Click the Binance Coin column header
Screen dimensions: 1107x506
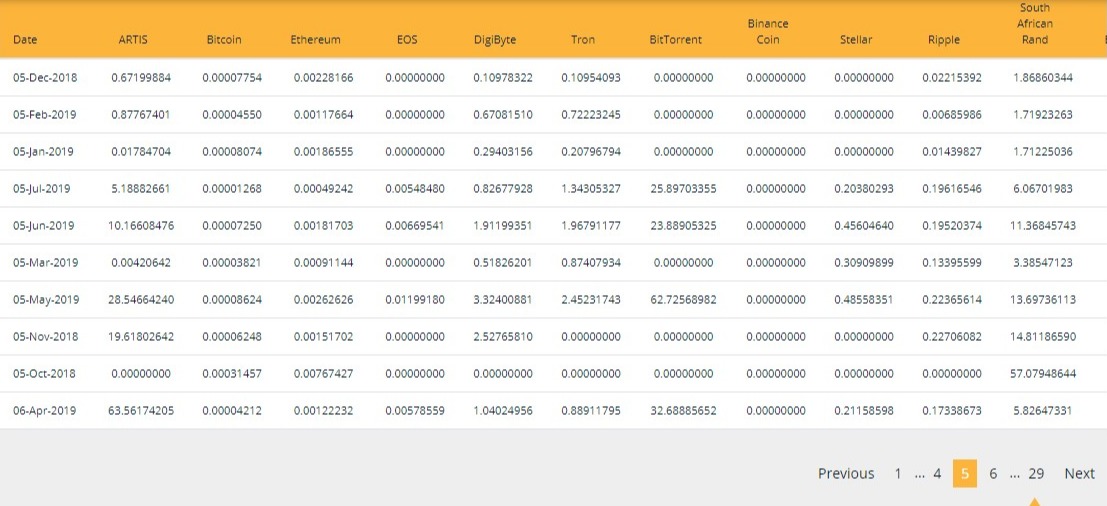[768, 32]
